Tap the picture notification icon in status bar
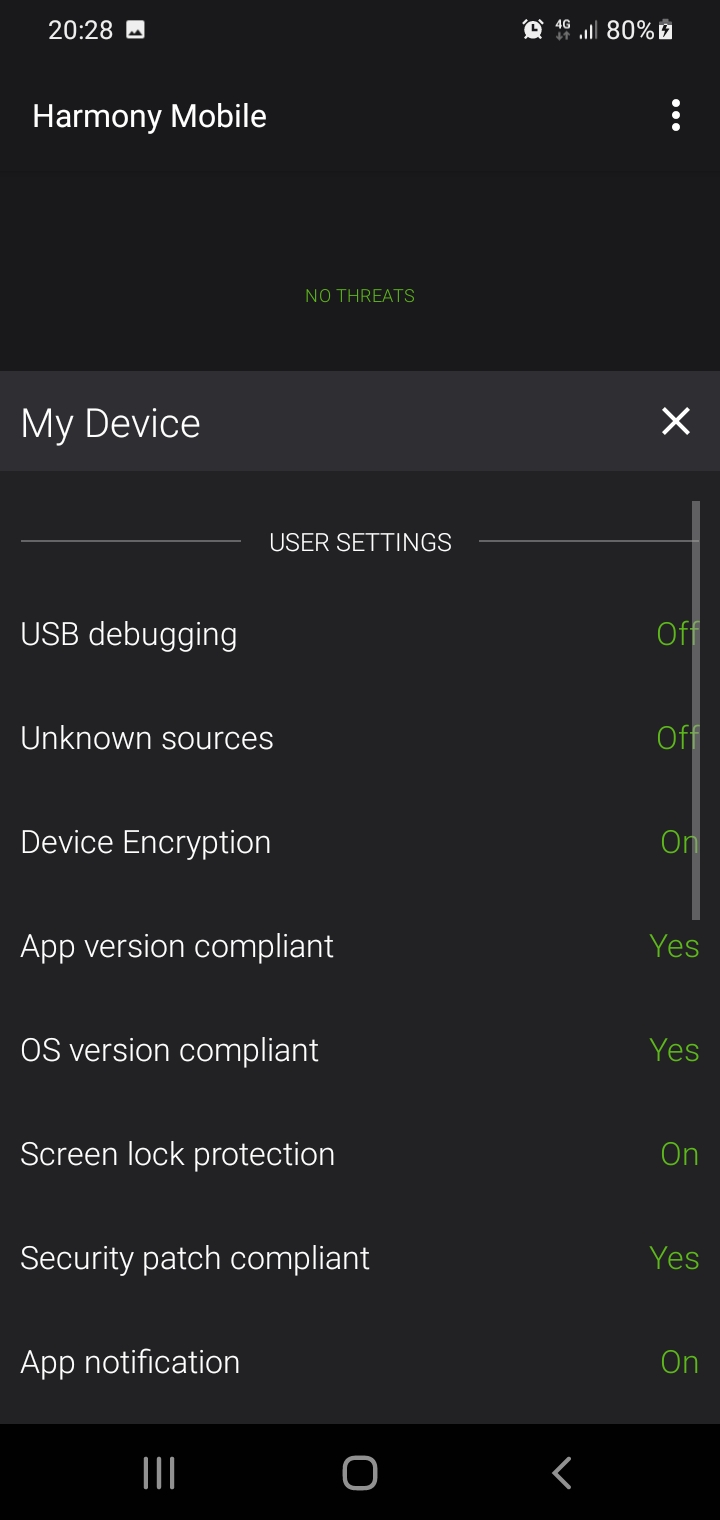The height and width of the screenshot is (1520, 720). pyautogui.click(x=136, y=30)
